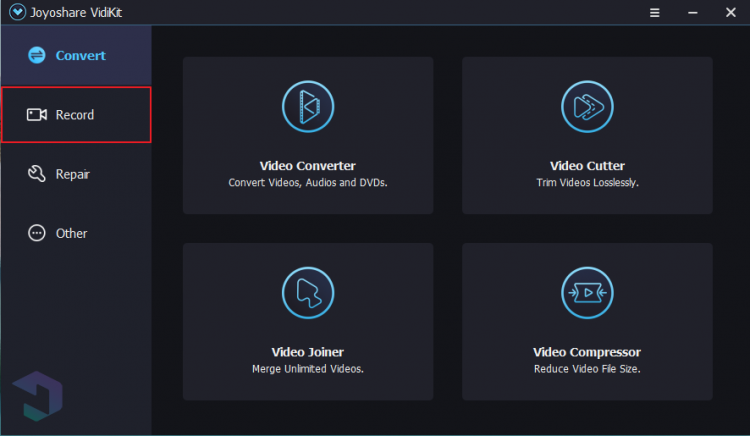Click the Convert arrows icon
The height and width of the screenshot is (436, 750).
37,55
